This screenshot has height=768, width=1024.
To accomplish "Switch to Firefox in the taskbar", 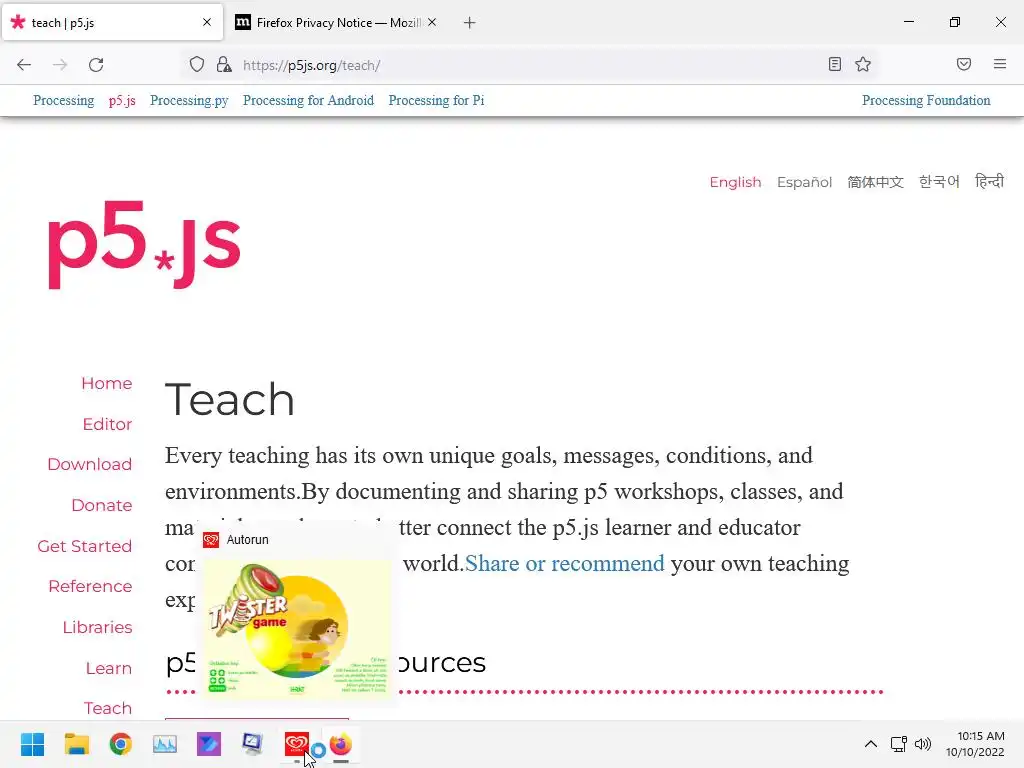I will (341, 744).
